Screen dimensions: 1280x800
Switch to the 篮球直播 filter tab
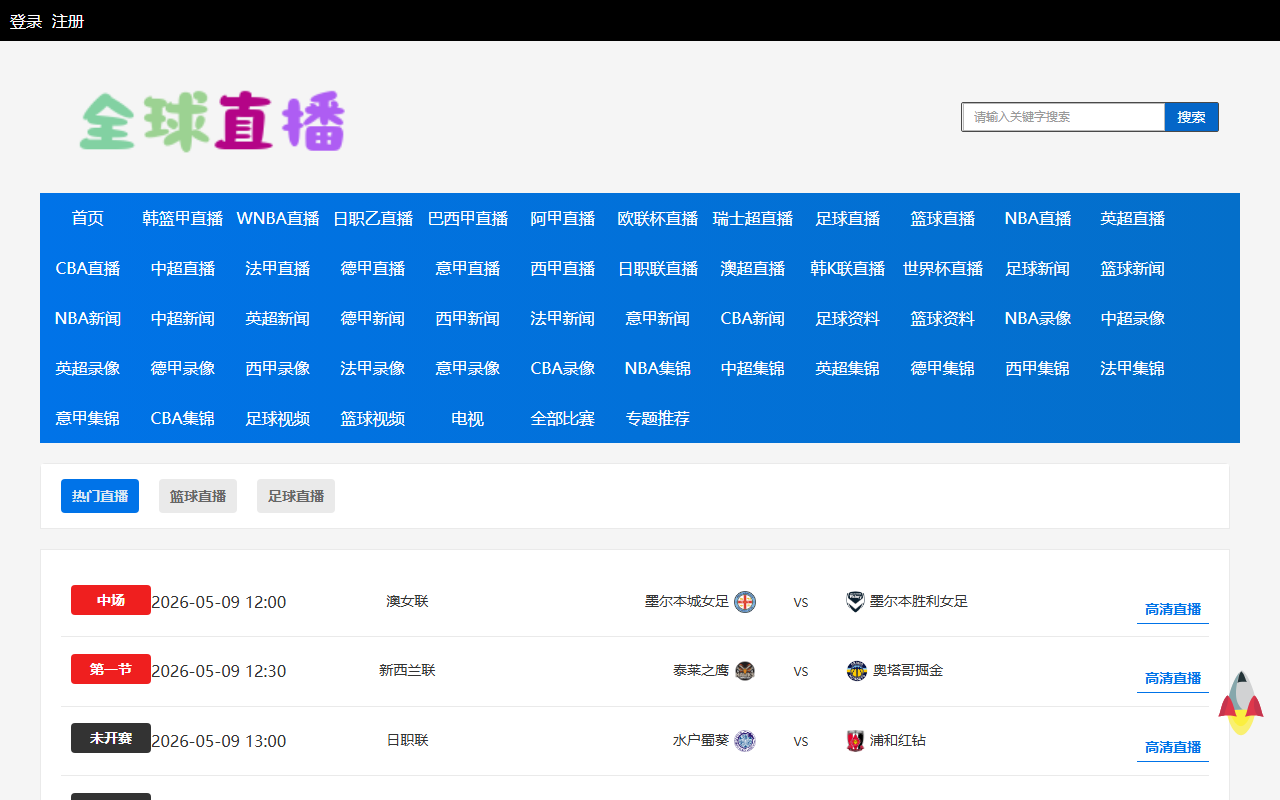tap(198, 496)
